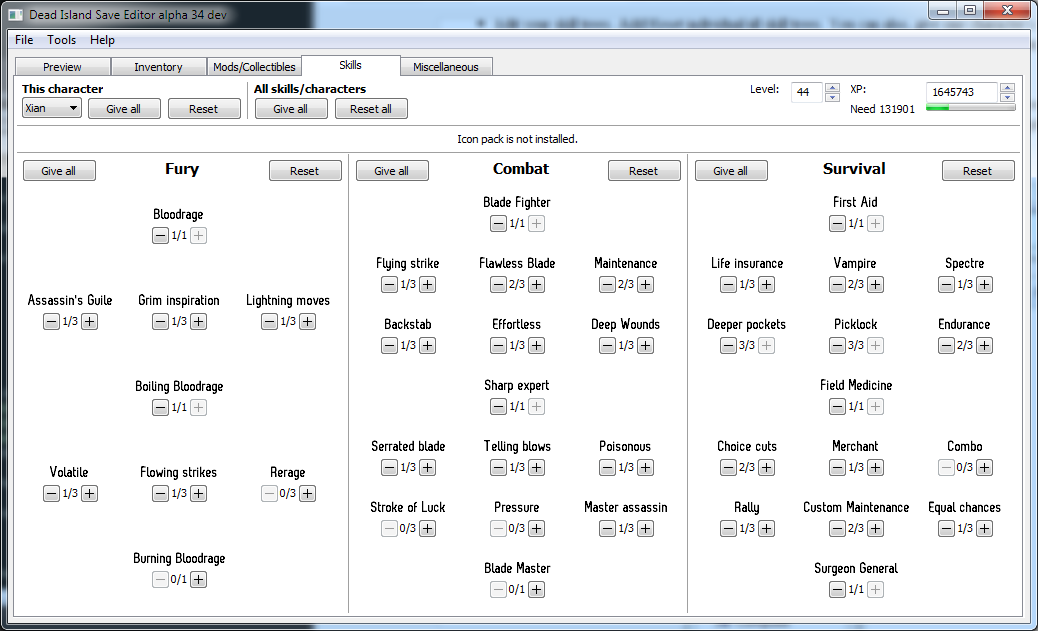The height and width of the screenshot is (631, 1038).
Task: Increase Lightning moves skill level
Action: [308, 321]
